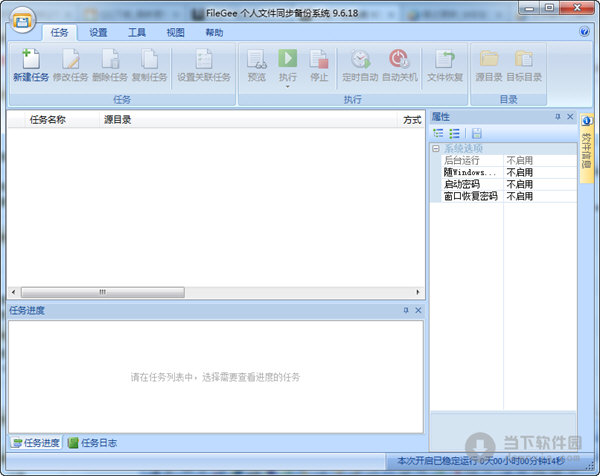This screenshot has width=600, height=476.
Task: Open the 目标目录 folder icon
Action: [x=524, y=59]
